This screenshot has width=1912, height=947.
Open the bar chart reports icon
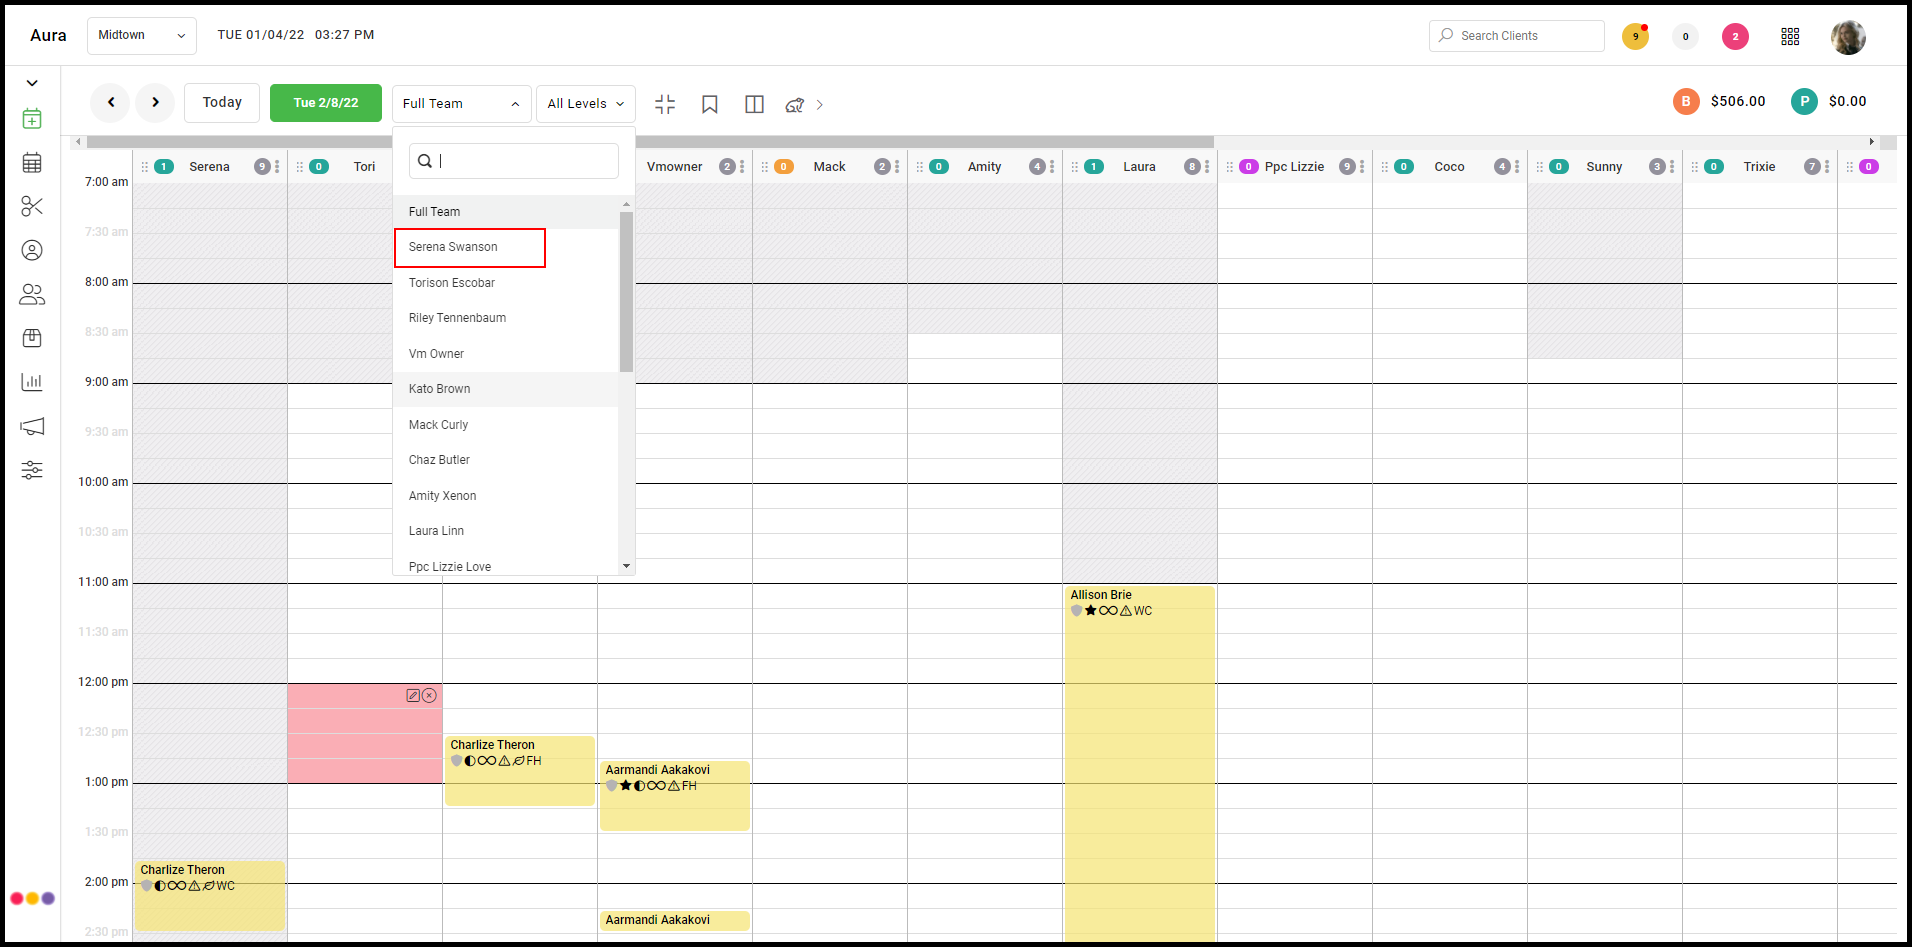[32, 382]
